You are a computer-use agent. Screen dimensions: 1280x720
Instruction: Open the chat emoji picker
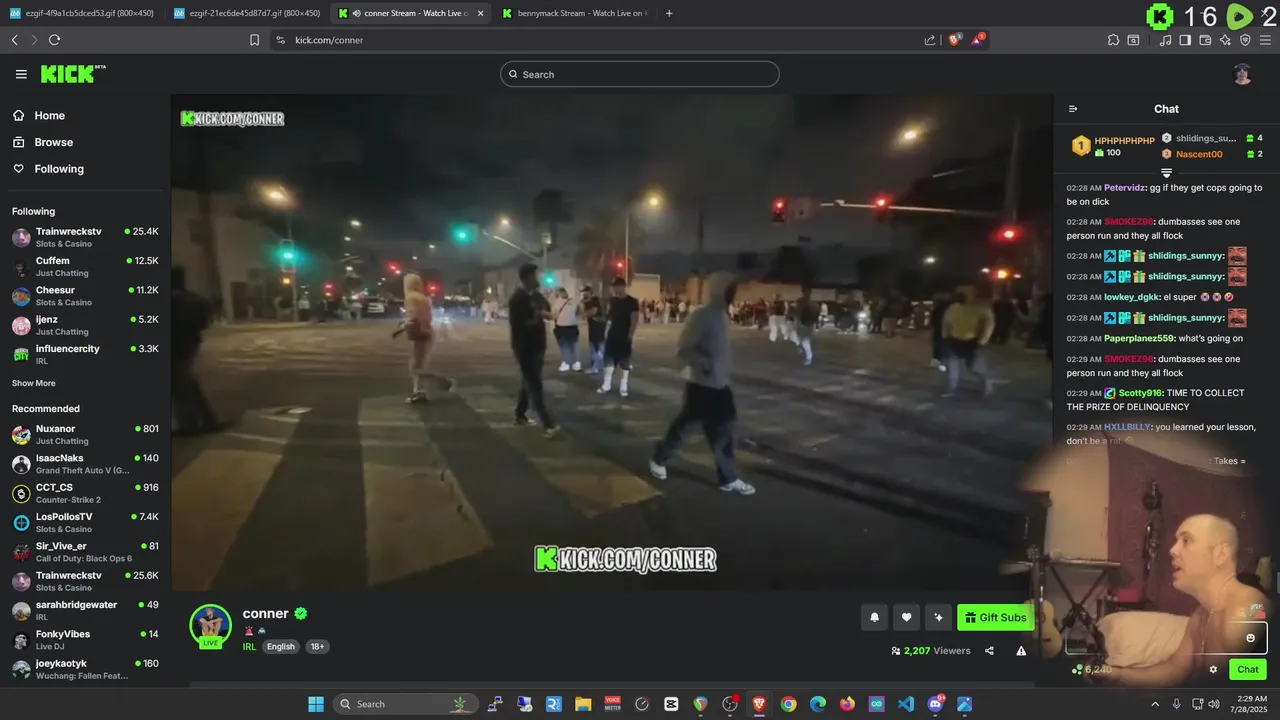point(1250,638)
